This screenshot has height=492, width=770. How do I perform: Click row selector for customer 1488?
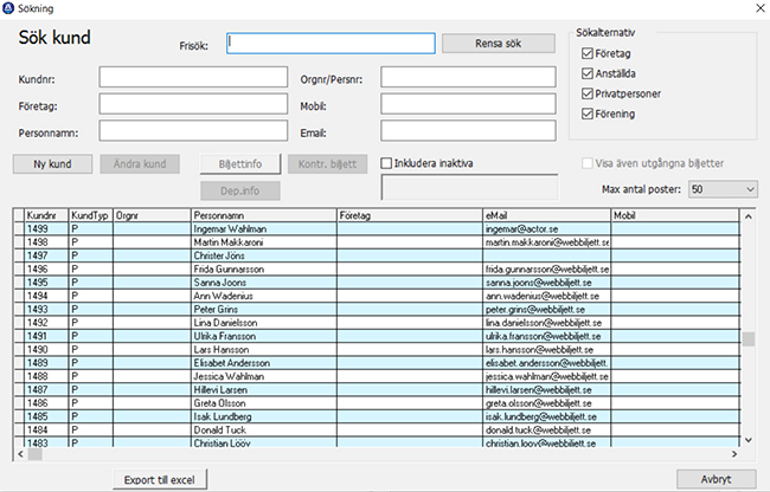(x=19, y=376)
